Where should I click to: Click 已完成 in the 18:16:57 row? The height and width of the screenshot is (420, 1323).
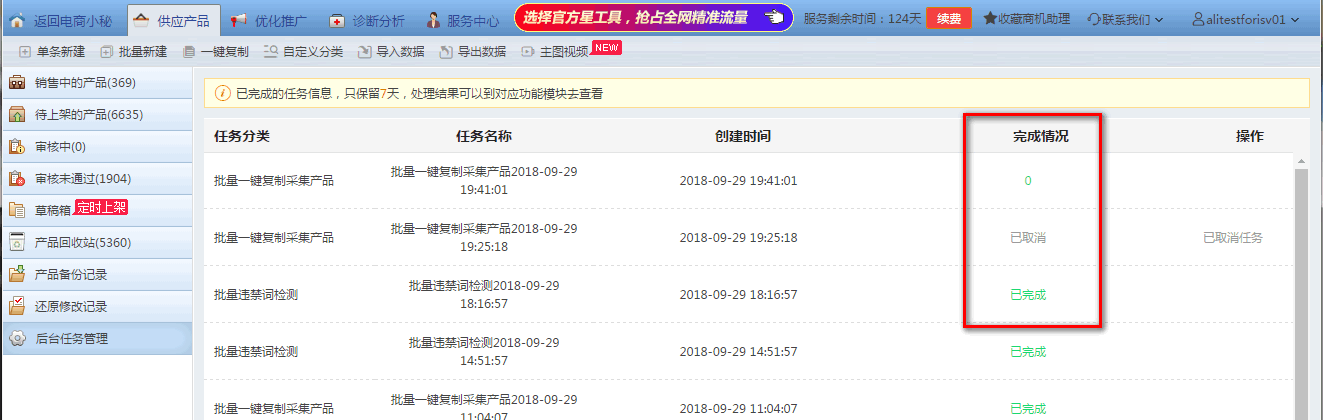click(1028, 295)
